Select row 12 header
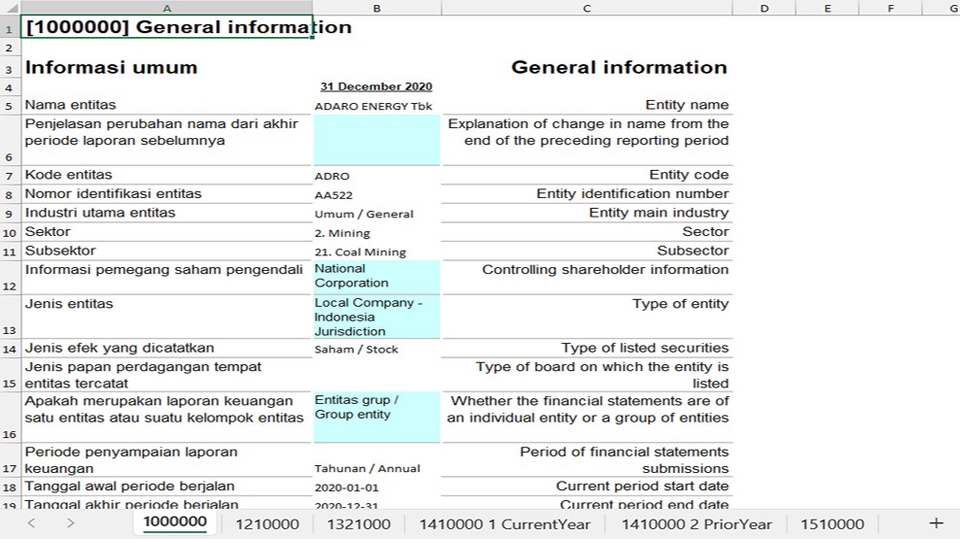 [x=10, y=277]
